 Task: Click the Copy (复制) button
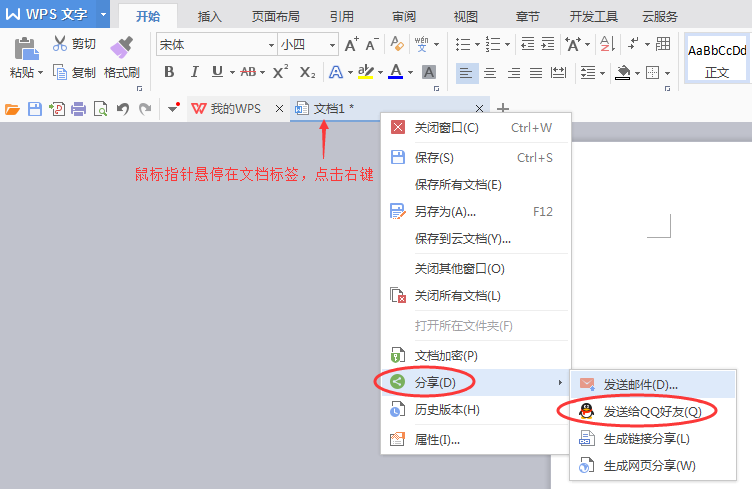[74, 72]
